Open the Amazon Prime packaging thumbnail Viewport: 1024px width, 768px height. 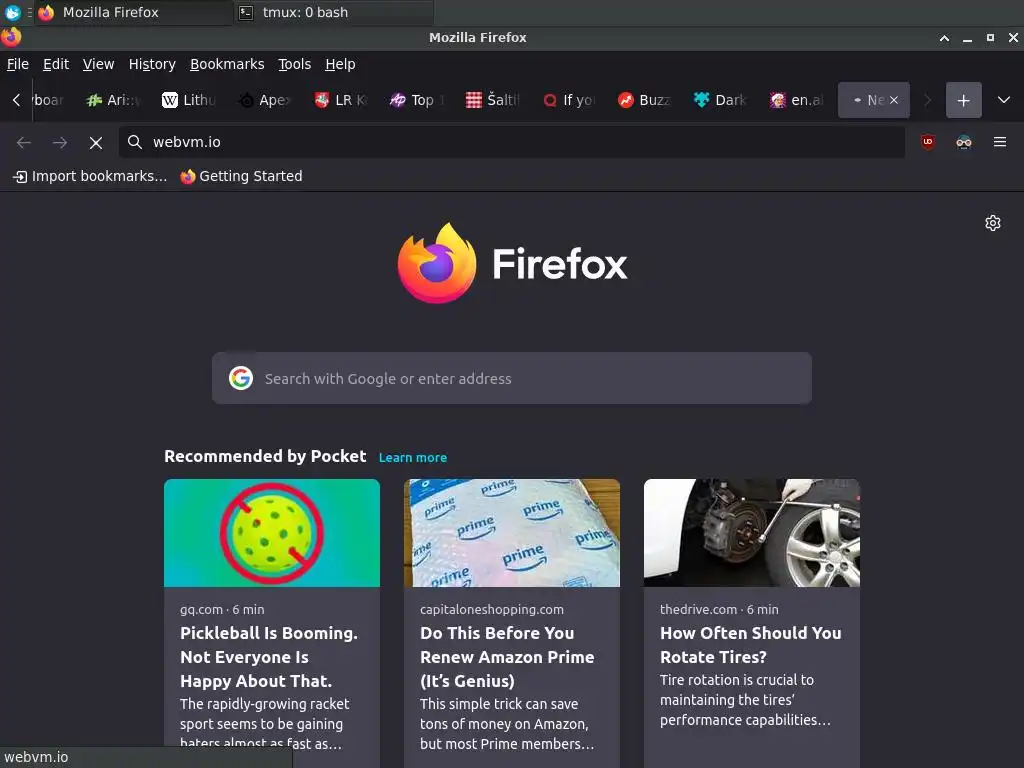[x=511, y=533]
